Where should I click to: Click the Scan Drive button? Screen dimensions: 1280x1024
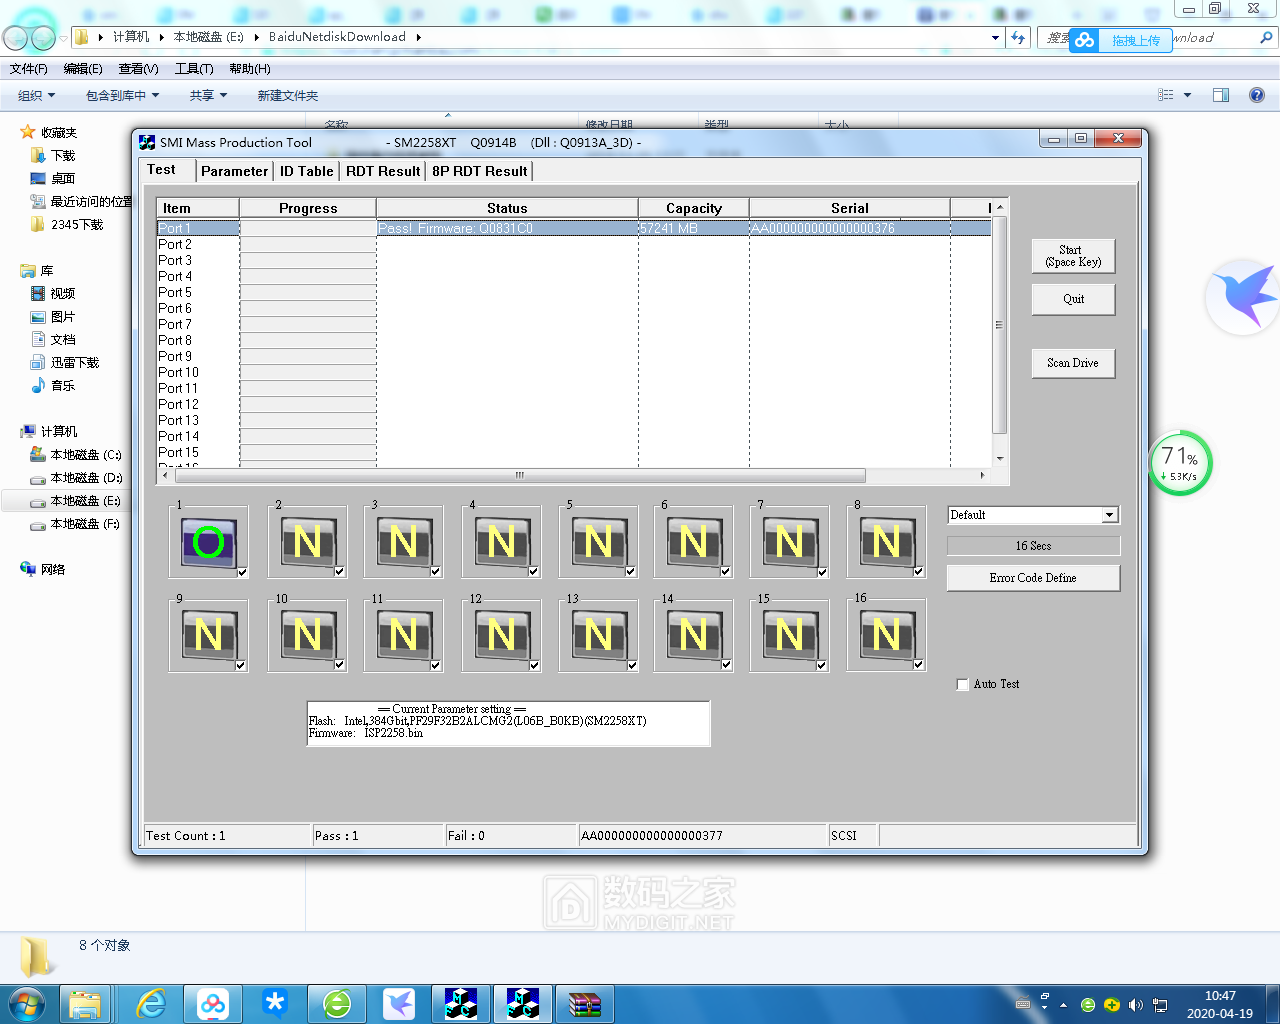(1073, 363)
